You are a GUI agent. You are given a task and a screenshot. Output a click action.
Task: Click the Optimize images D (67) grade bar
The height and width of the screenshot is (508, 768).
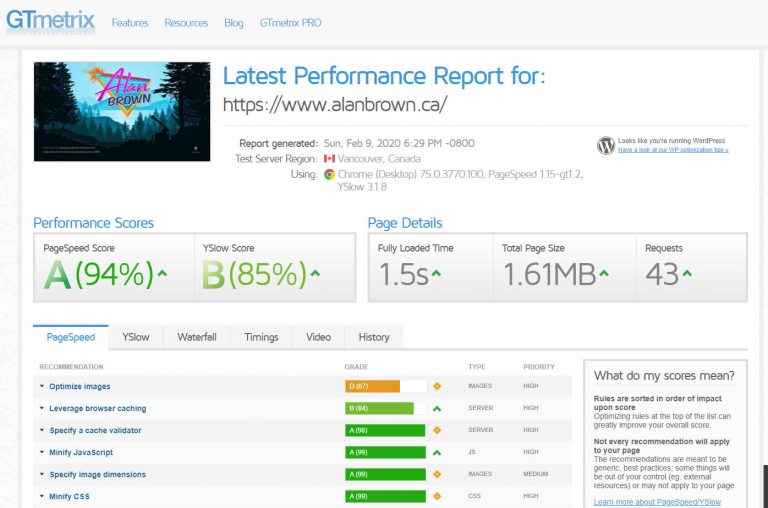click(386, 386)
